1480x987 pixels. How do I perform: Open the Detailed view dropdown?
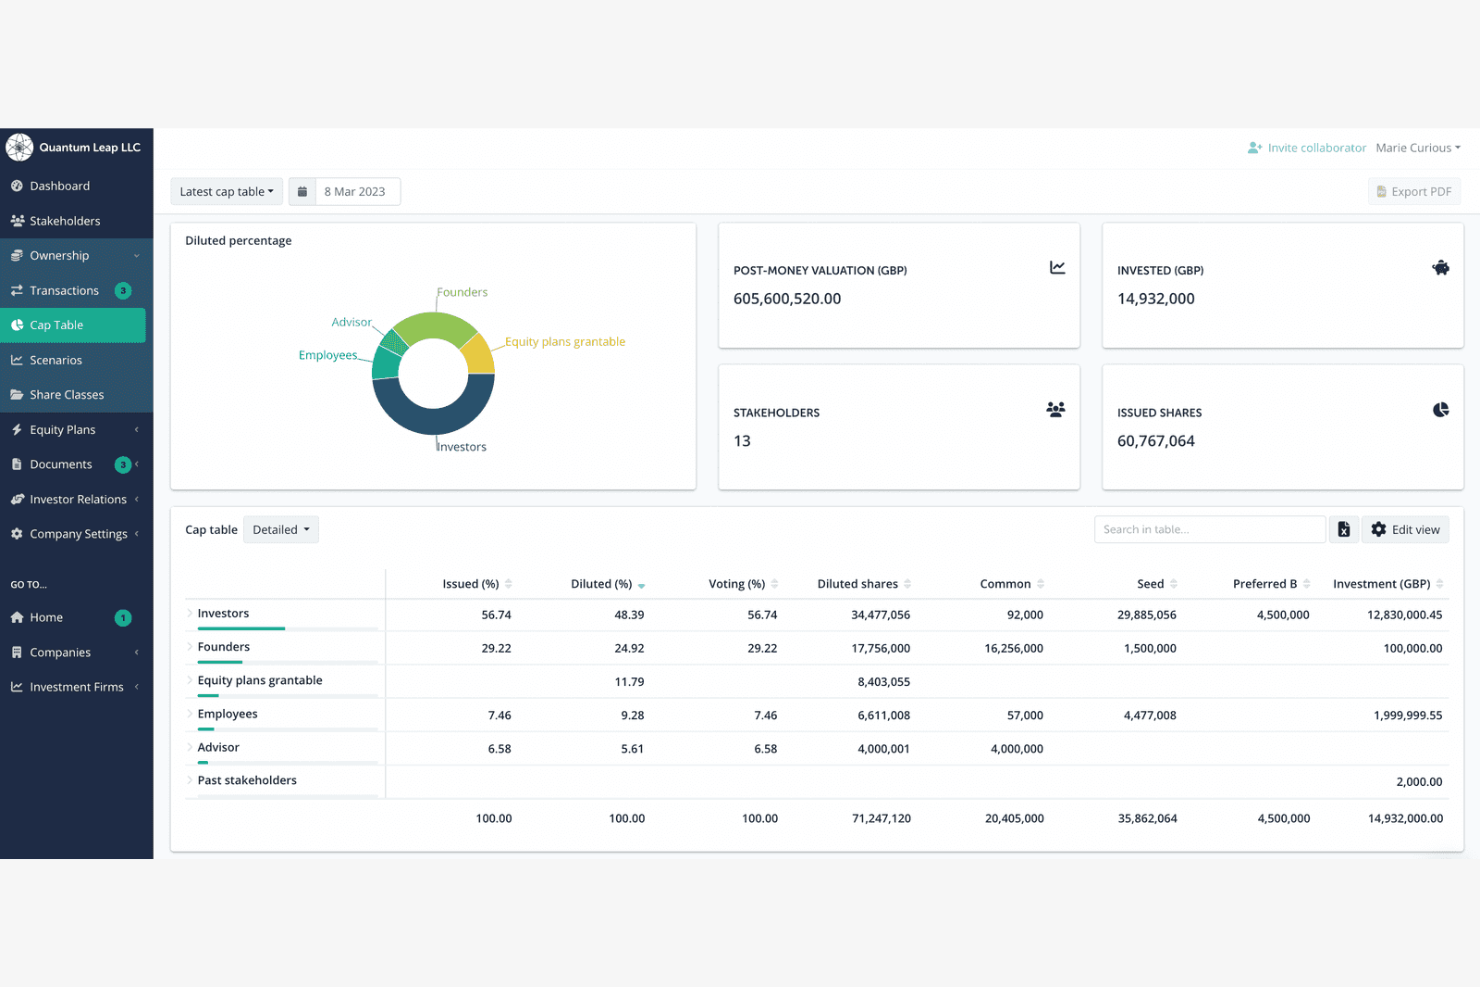coord(280,529)
